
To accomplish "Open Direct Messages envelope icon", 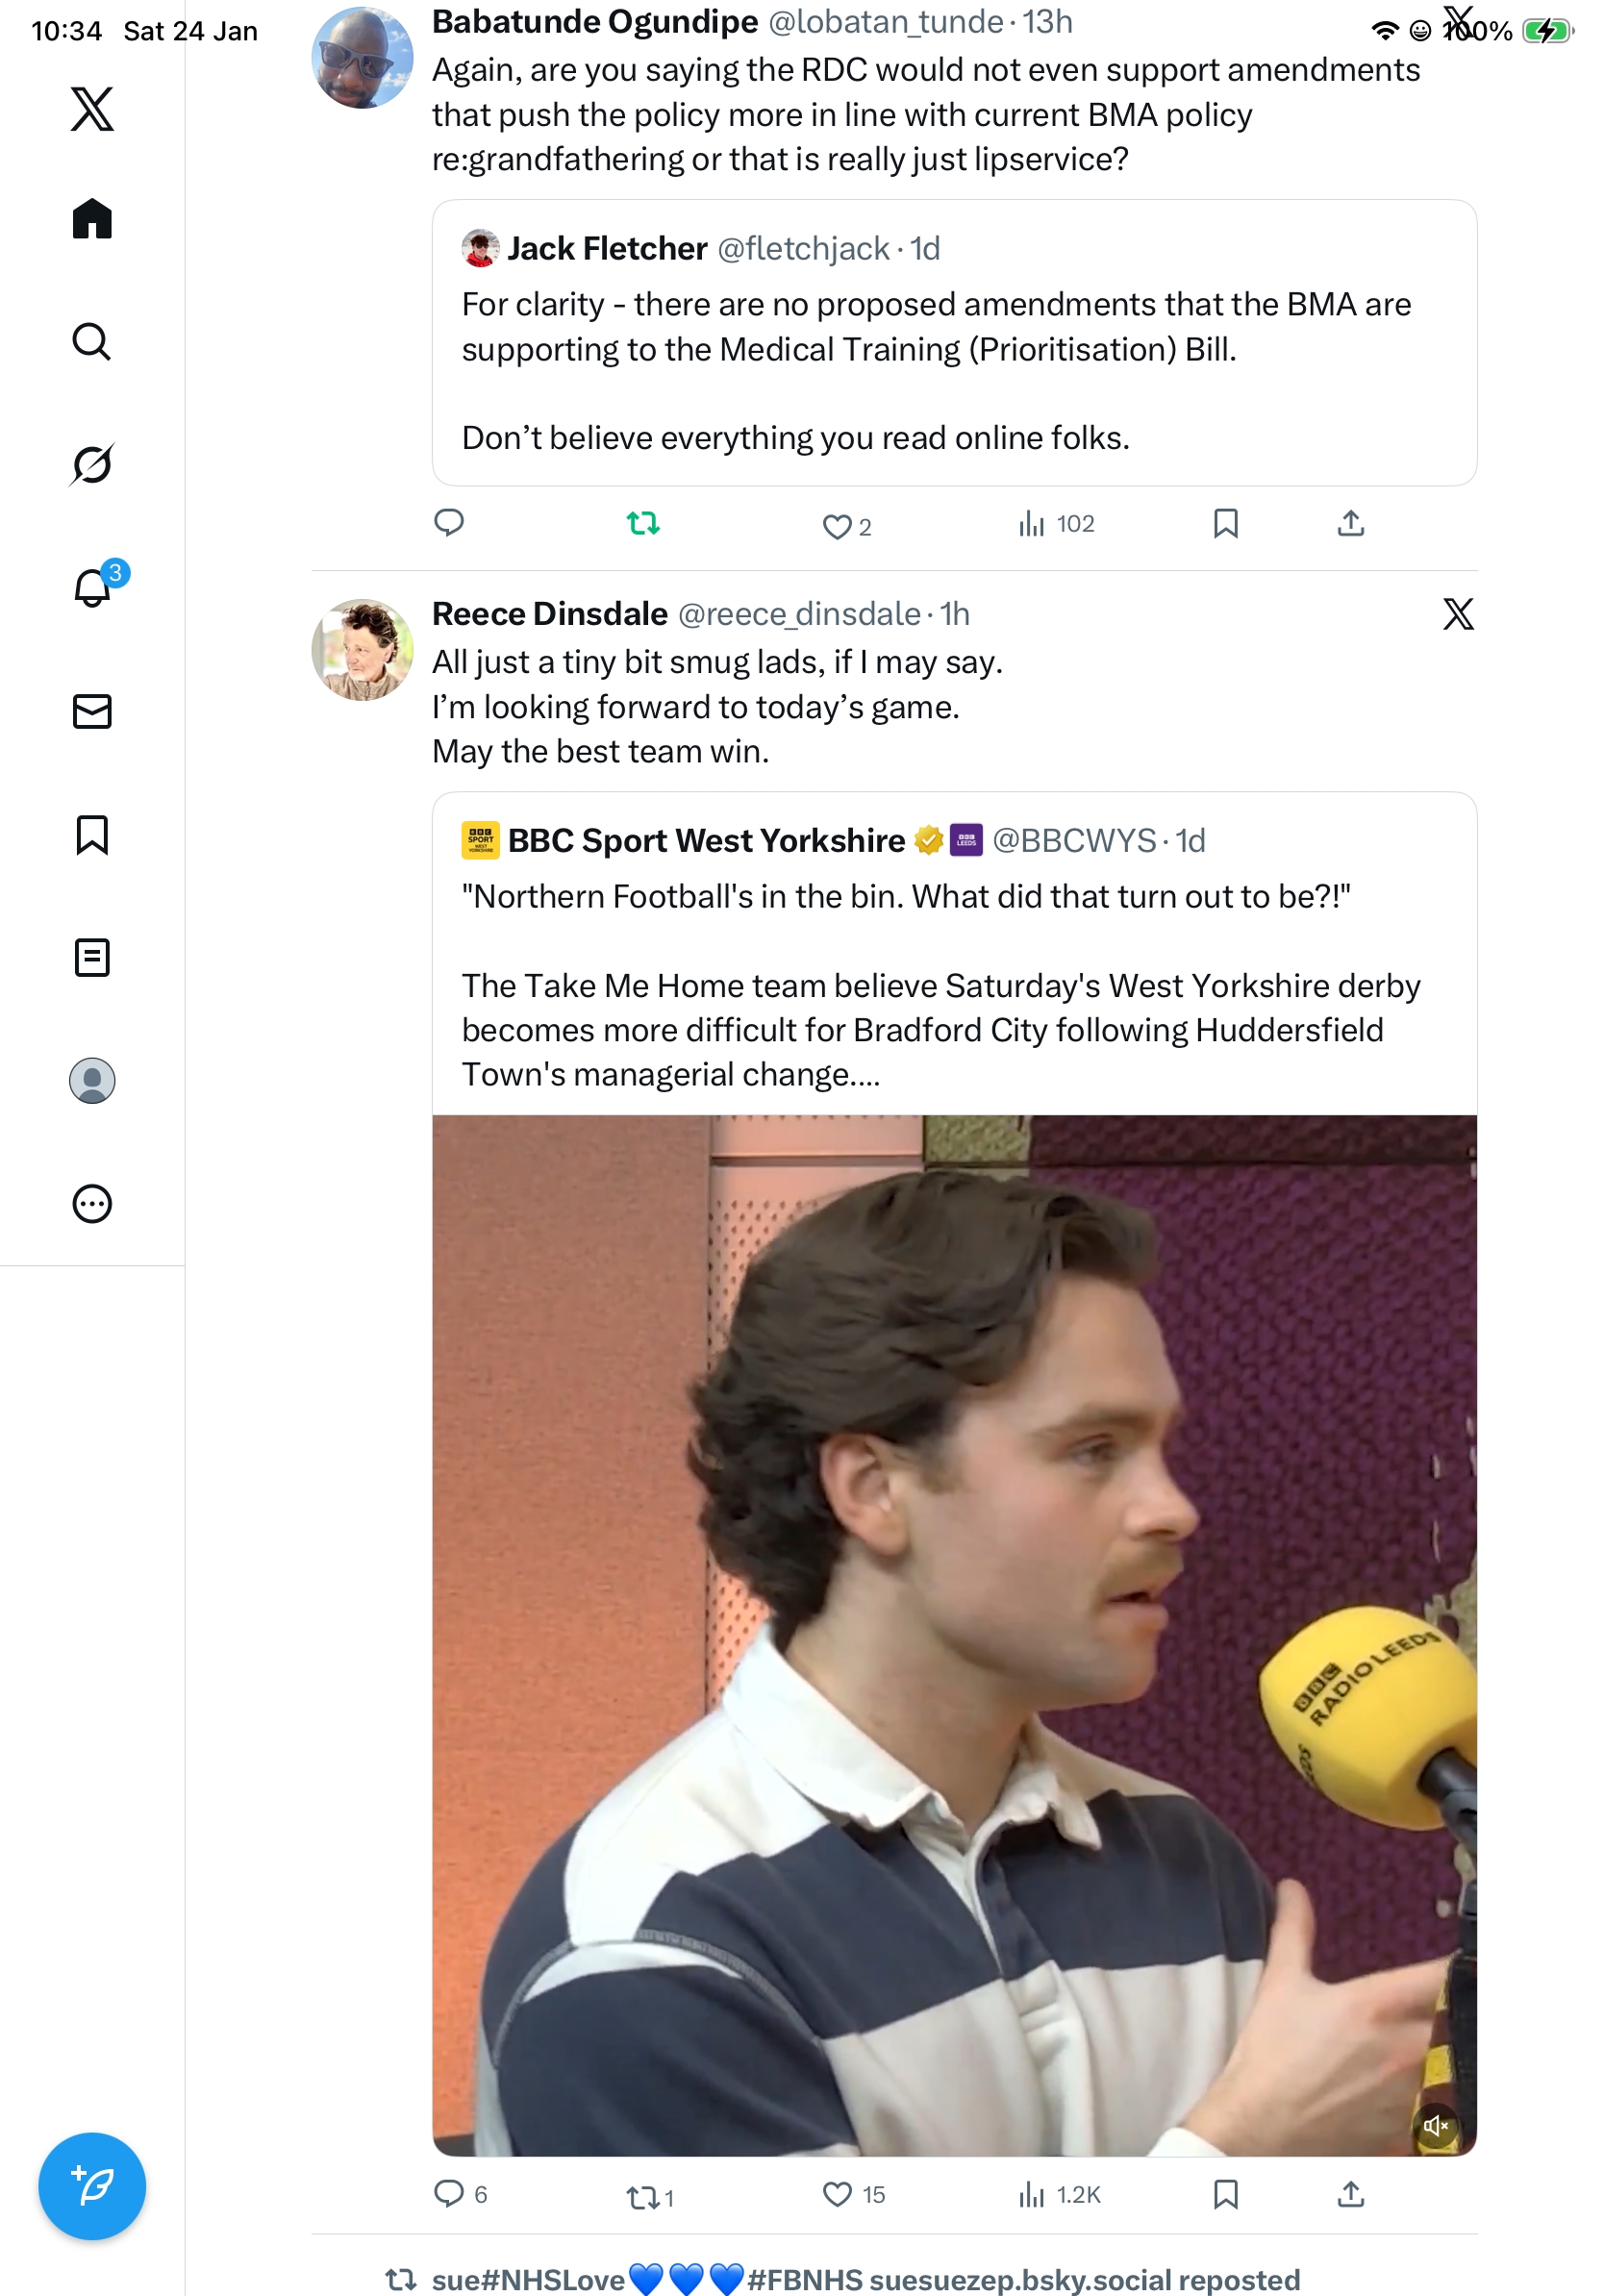I will point(92,711).
